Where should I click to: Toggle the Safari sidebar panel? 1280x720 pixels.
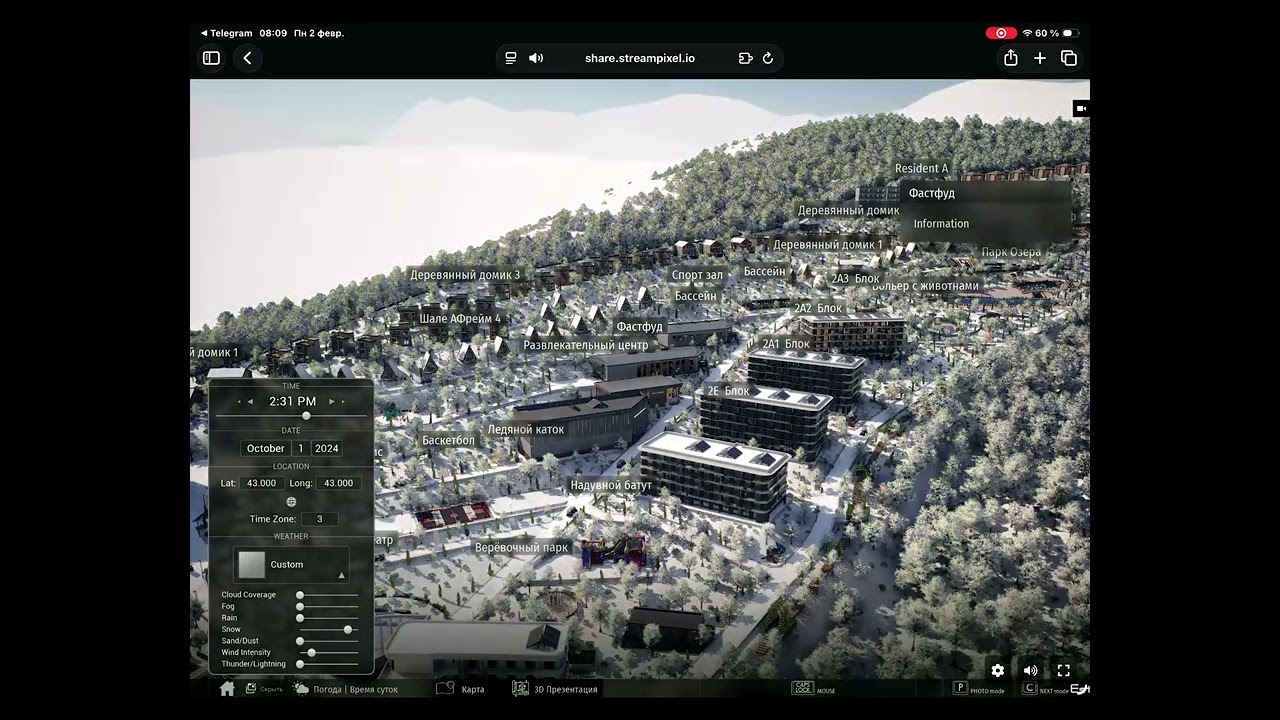pyautogui.click(x=211, y=58)
